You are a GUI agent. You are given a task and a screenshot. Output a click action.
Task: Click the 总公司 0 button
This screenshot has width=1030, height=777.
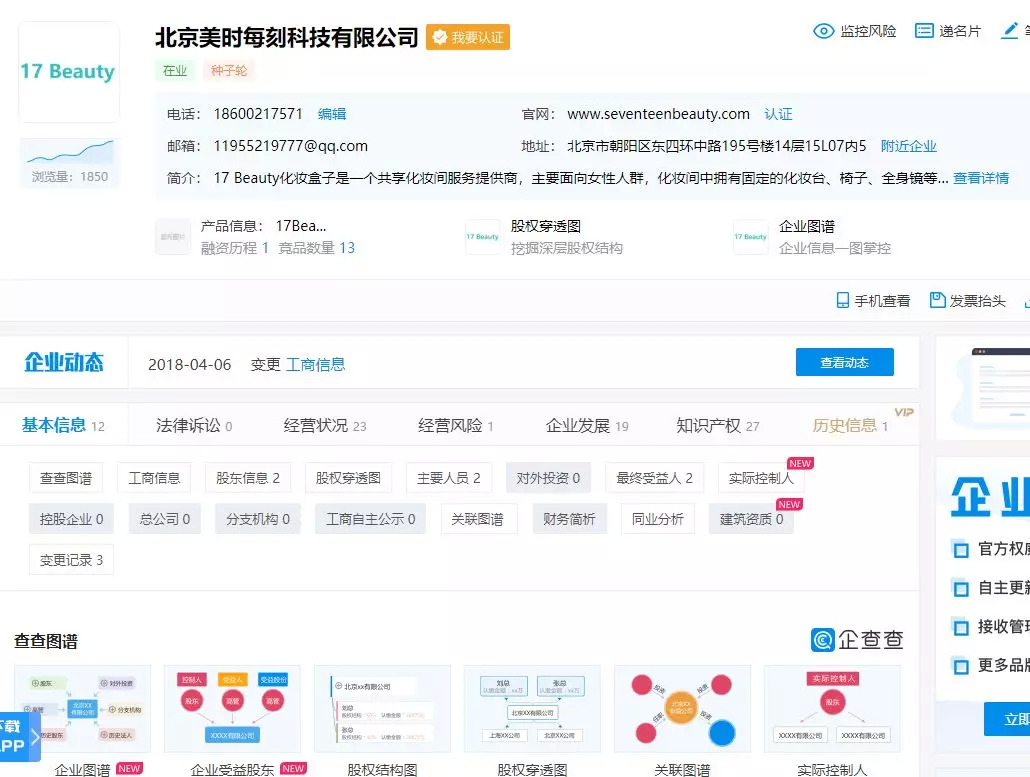point(165,519)
